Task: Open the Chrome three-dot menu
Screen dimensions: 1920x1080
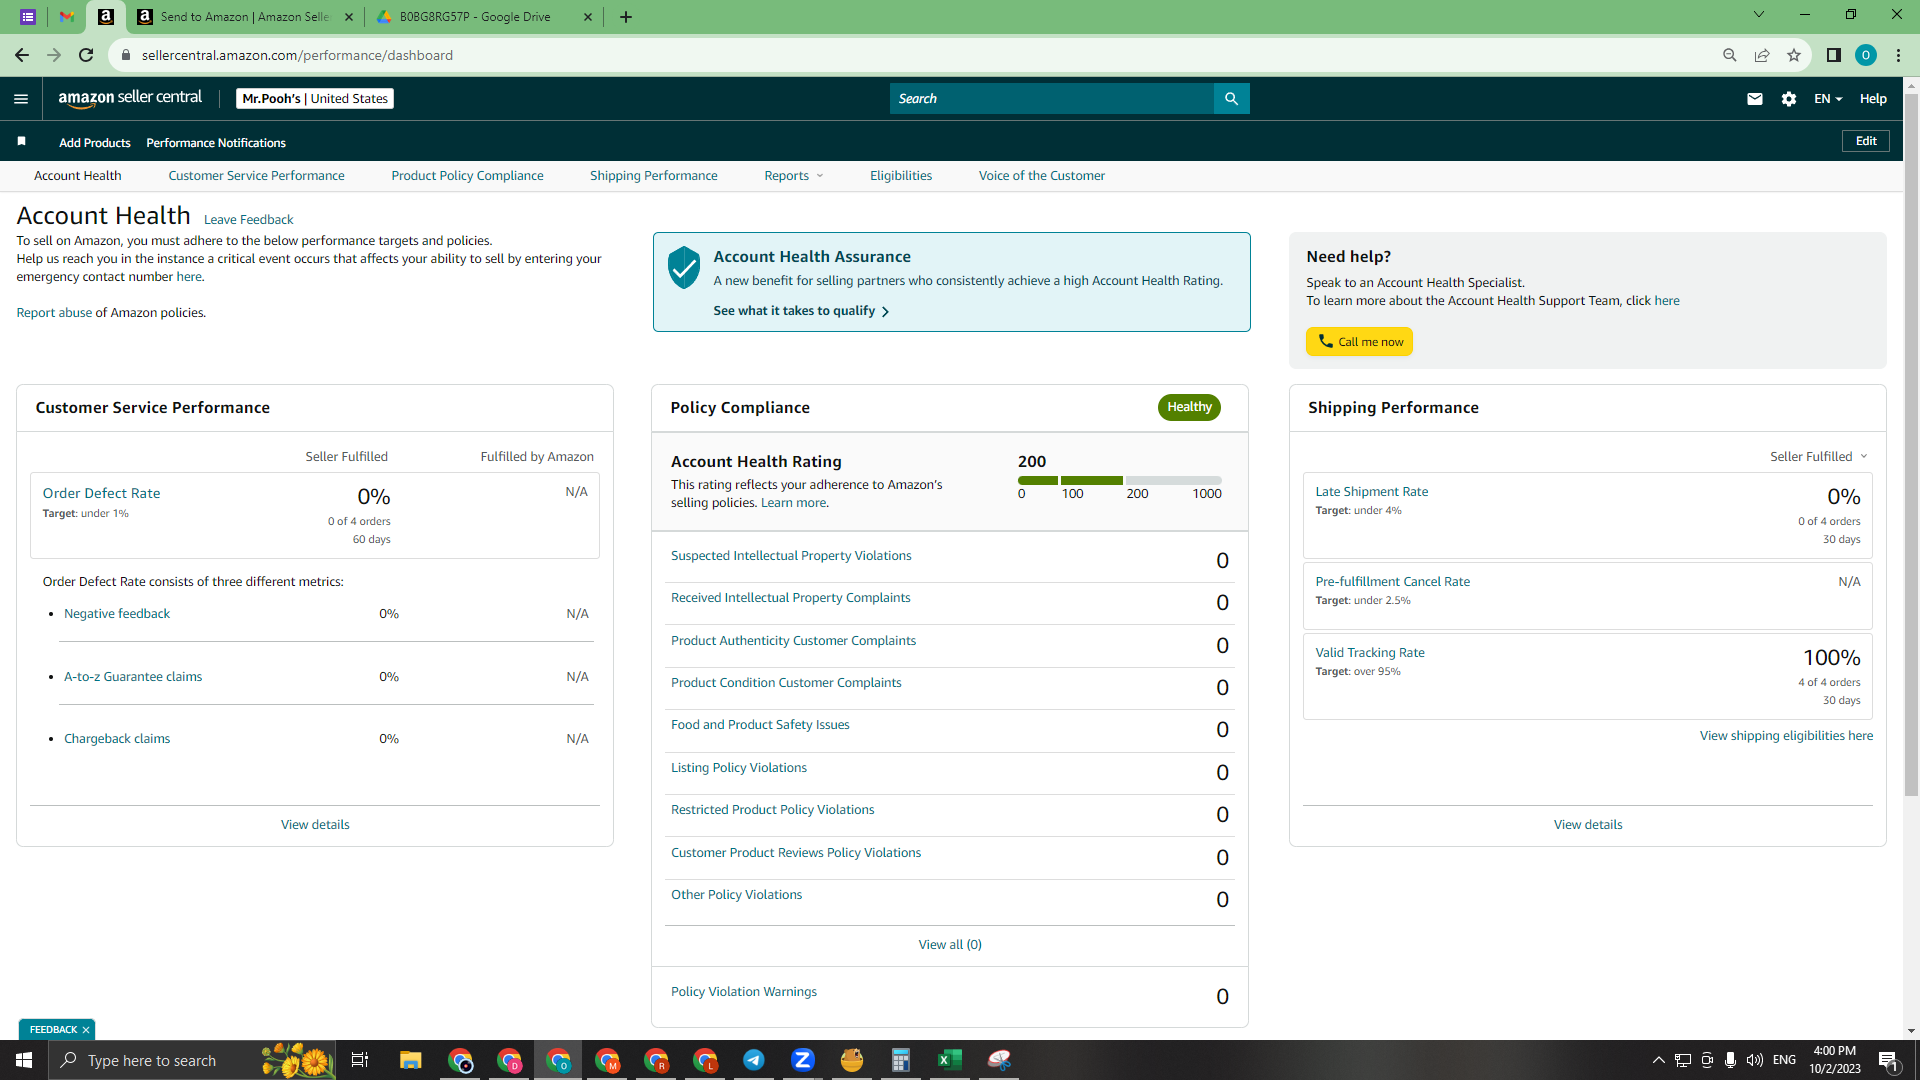Action: (1898, 55)
